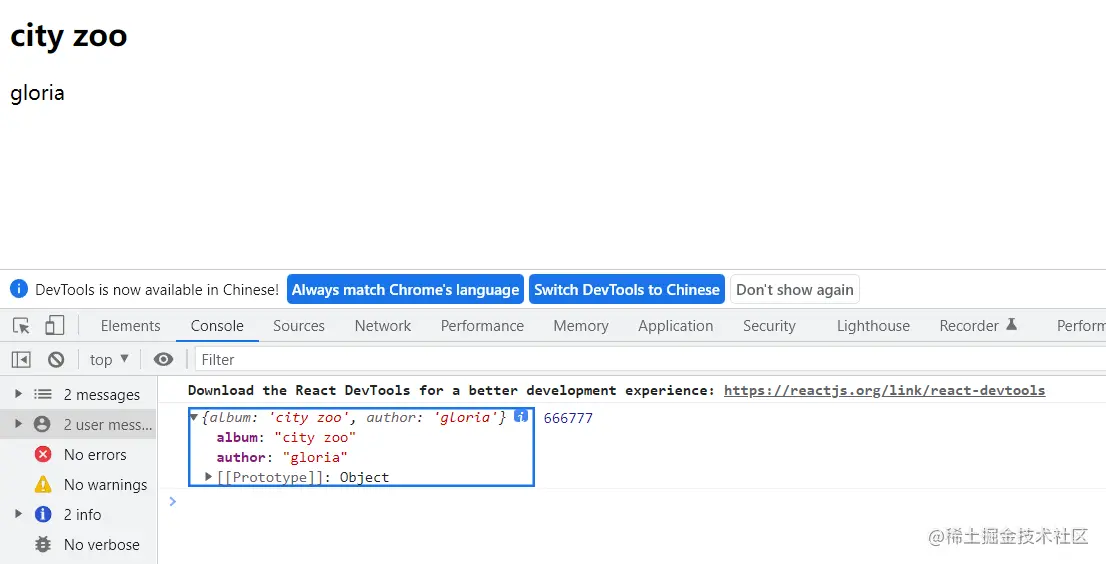Click Always match Chrome's language button
Screen dimensions: 1106x564
405,289
